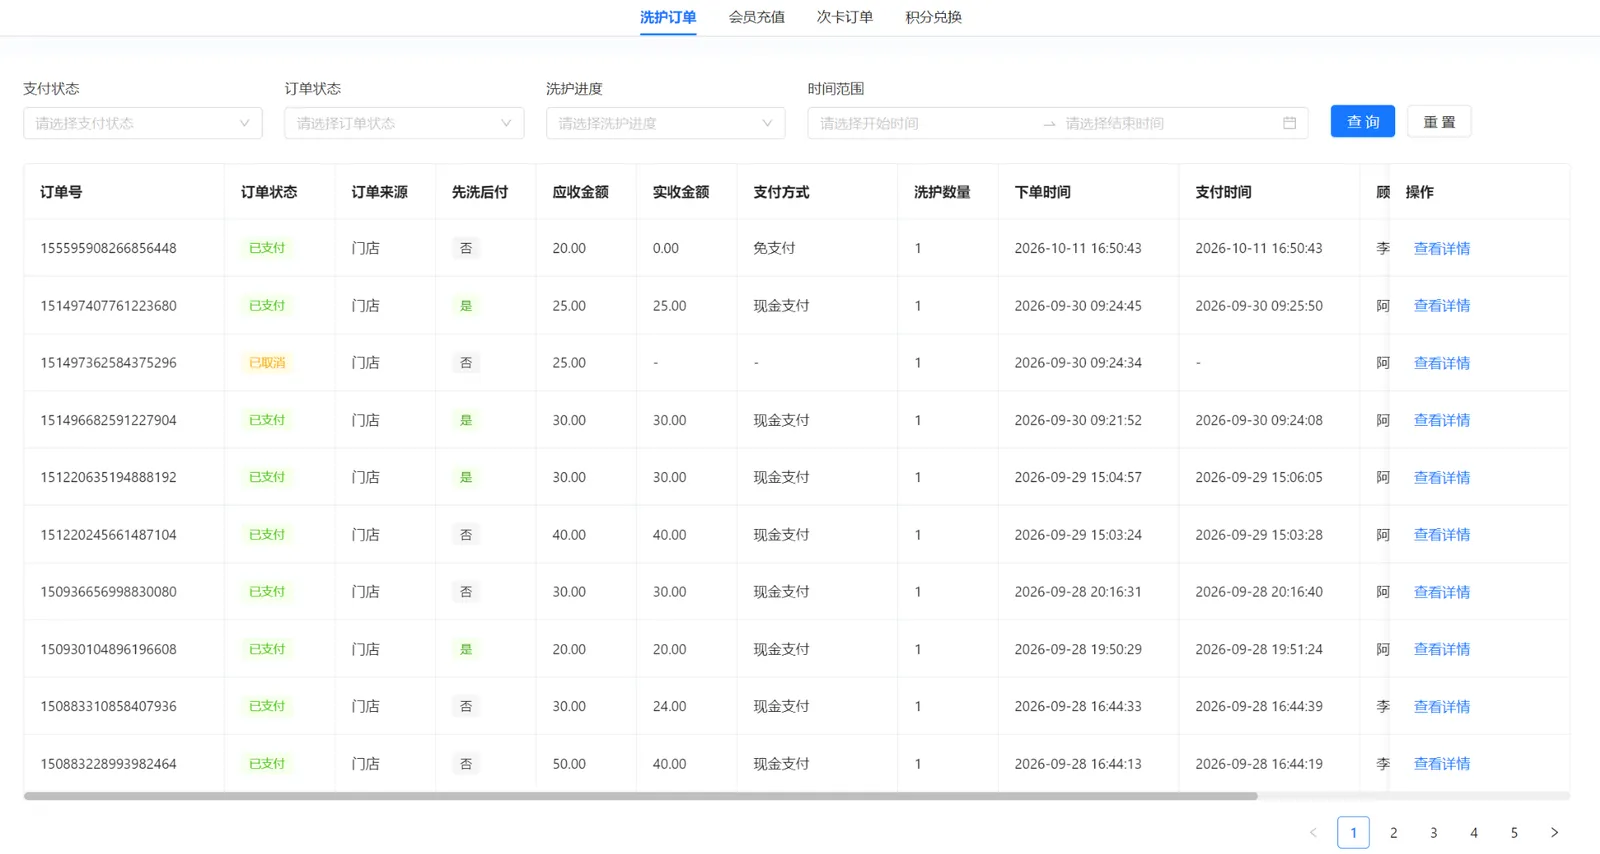Image resolution: width=1600 pixels, height=854 pixels.
Task: Click the horizontal table scrollbar
Action: coord(640,796)
